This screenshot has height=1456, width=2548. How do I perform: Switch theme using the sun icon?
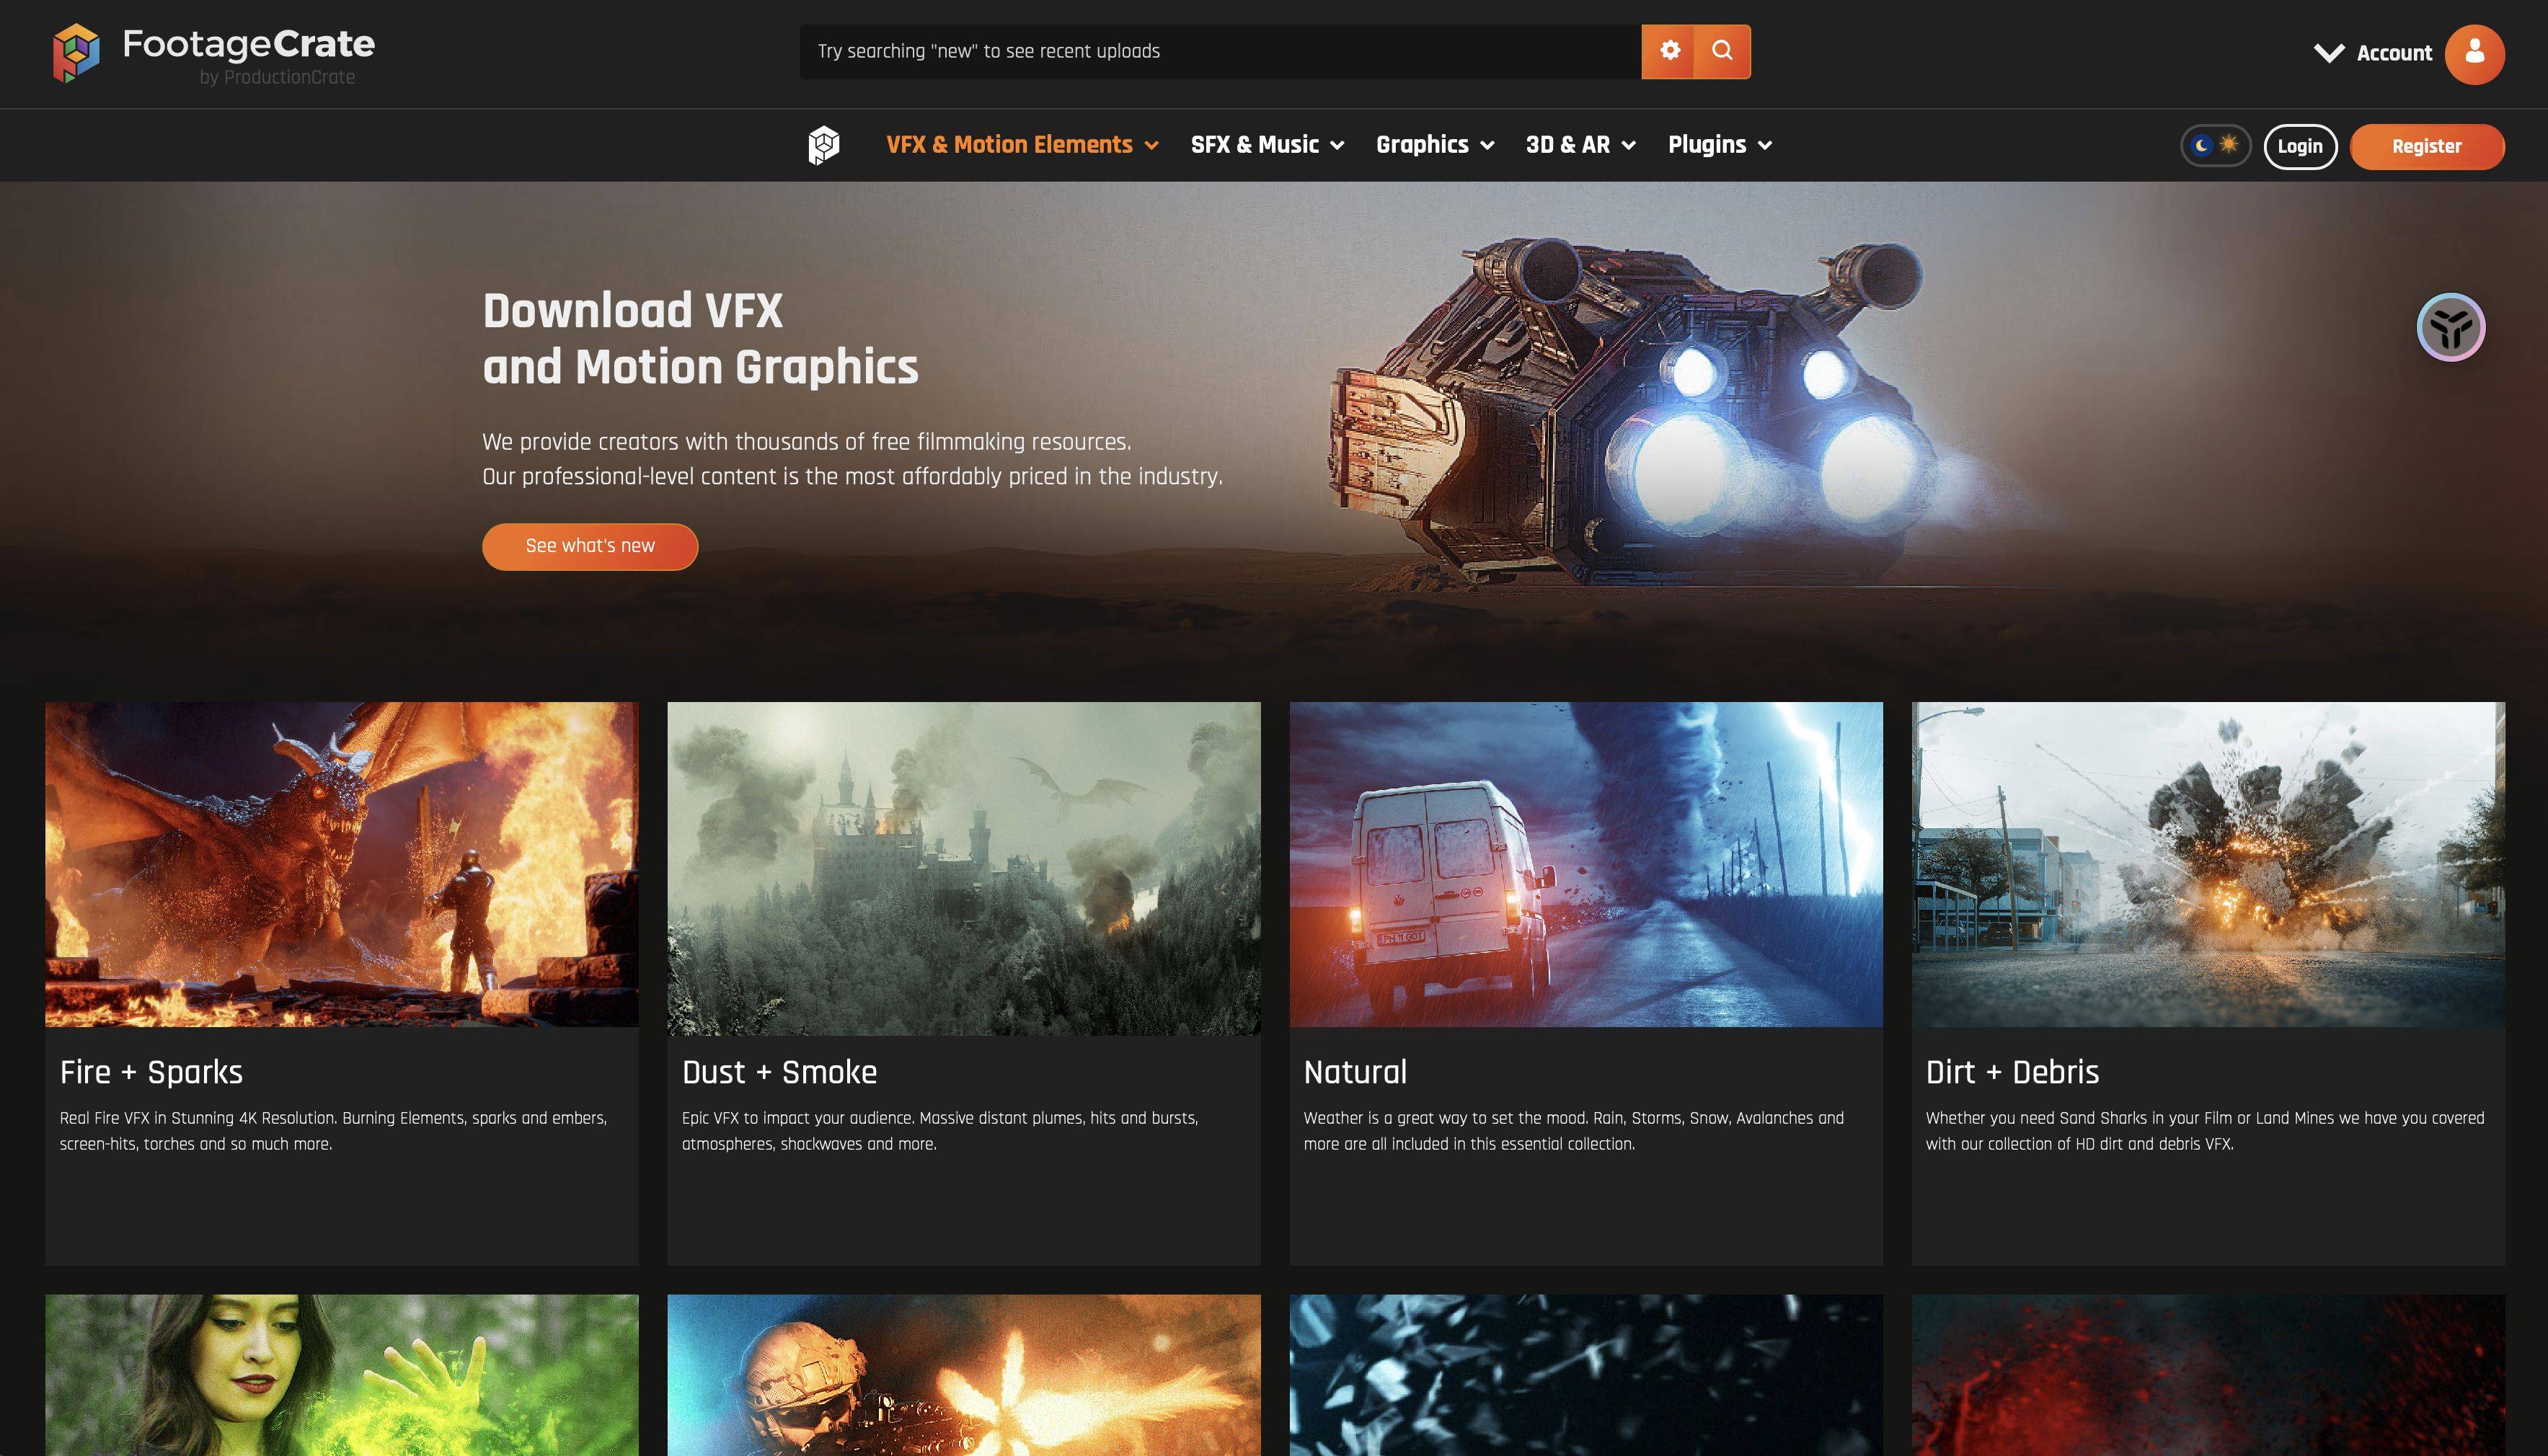(2229, 145)
